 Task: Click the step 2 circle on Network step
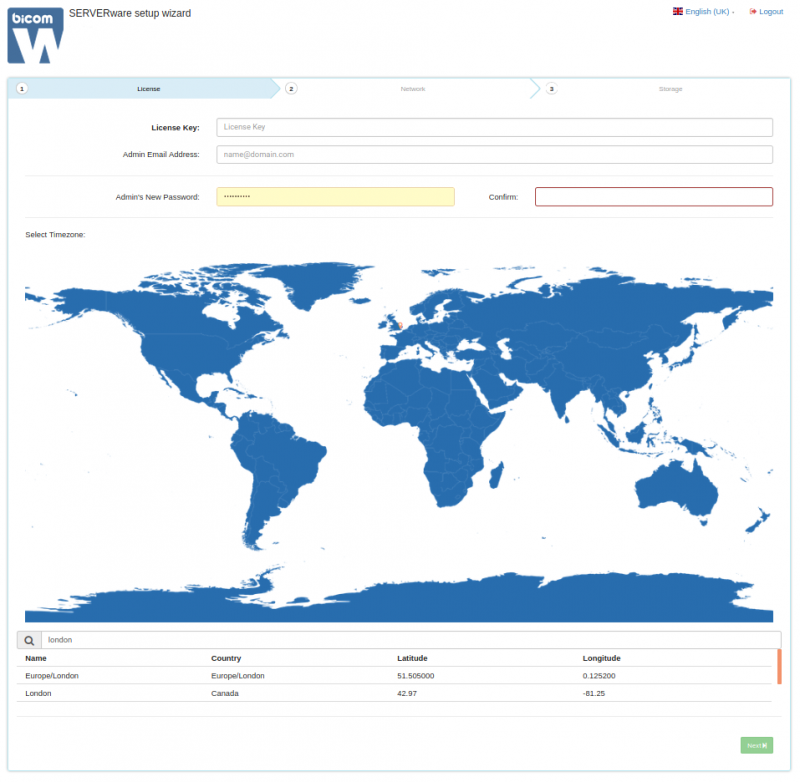(291, 88)
